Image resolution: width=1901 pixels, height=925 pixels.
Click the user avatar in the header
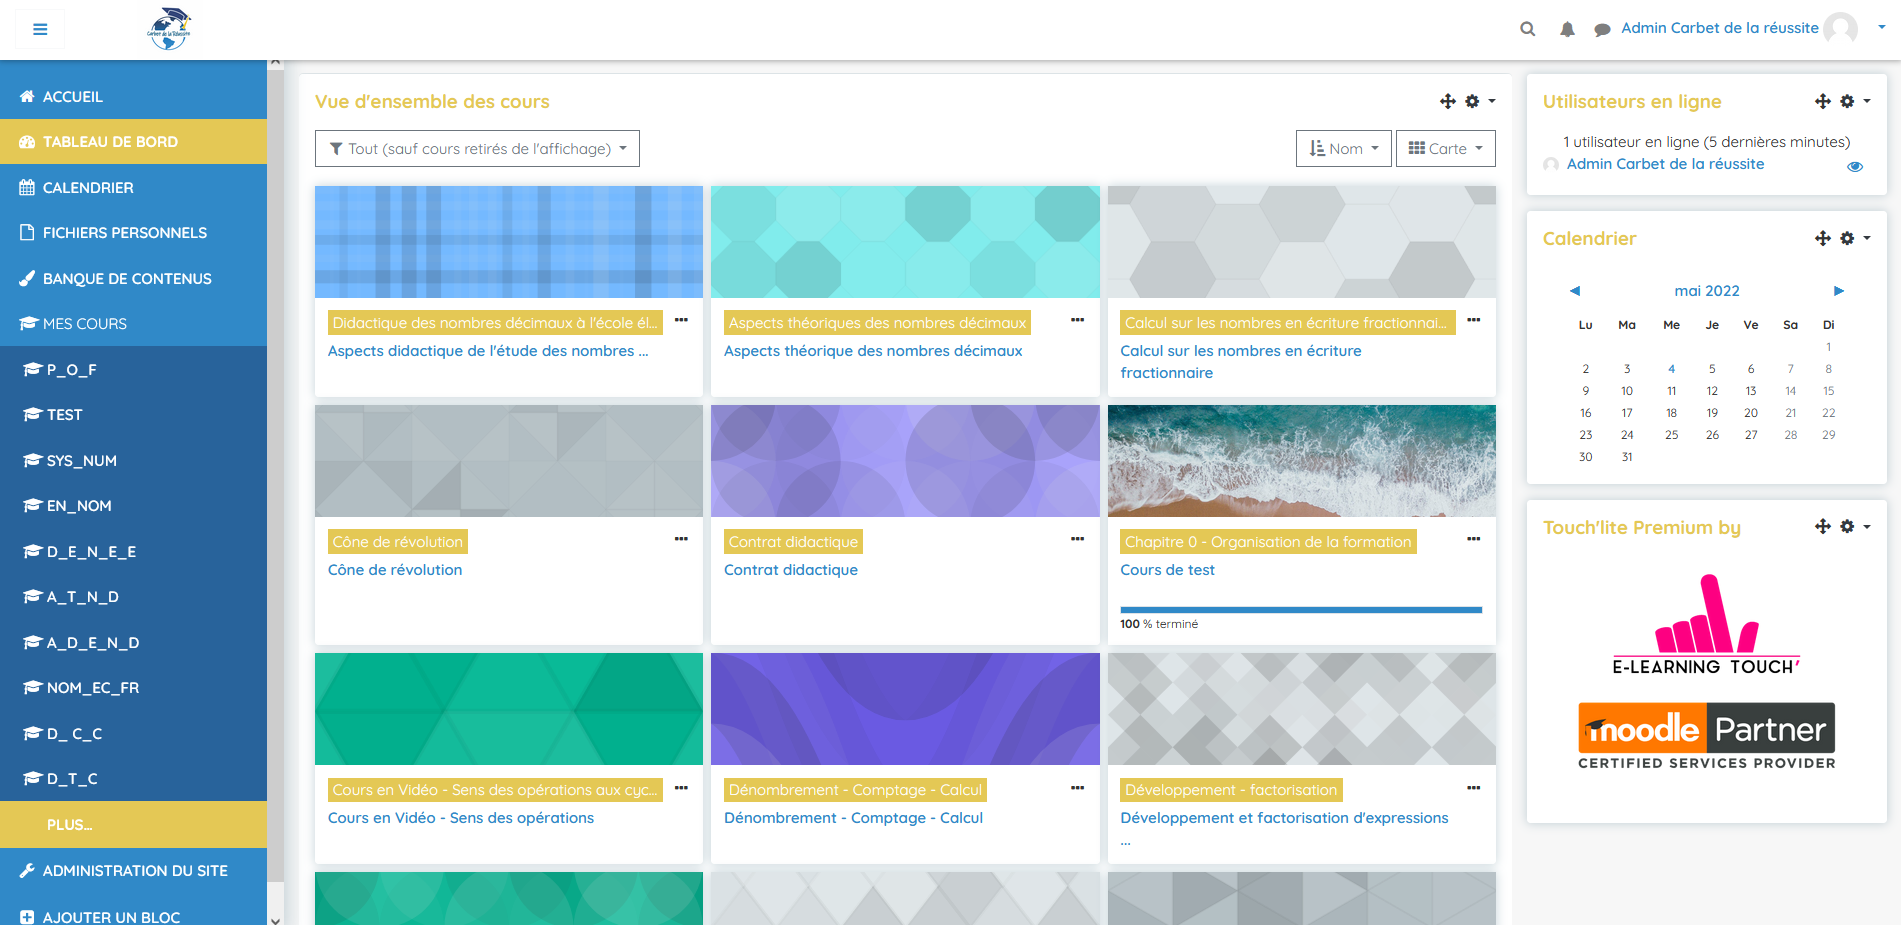[1840, 28]
